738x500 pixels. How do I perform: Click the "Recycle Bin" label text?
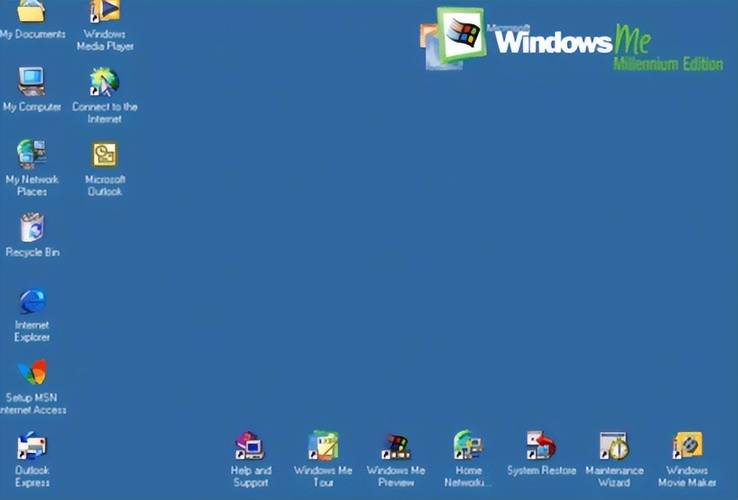coord(32,252)
